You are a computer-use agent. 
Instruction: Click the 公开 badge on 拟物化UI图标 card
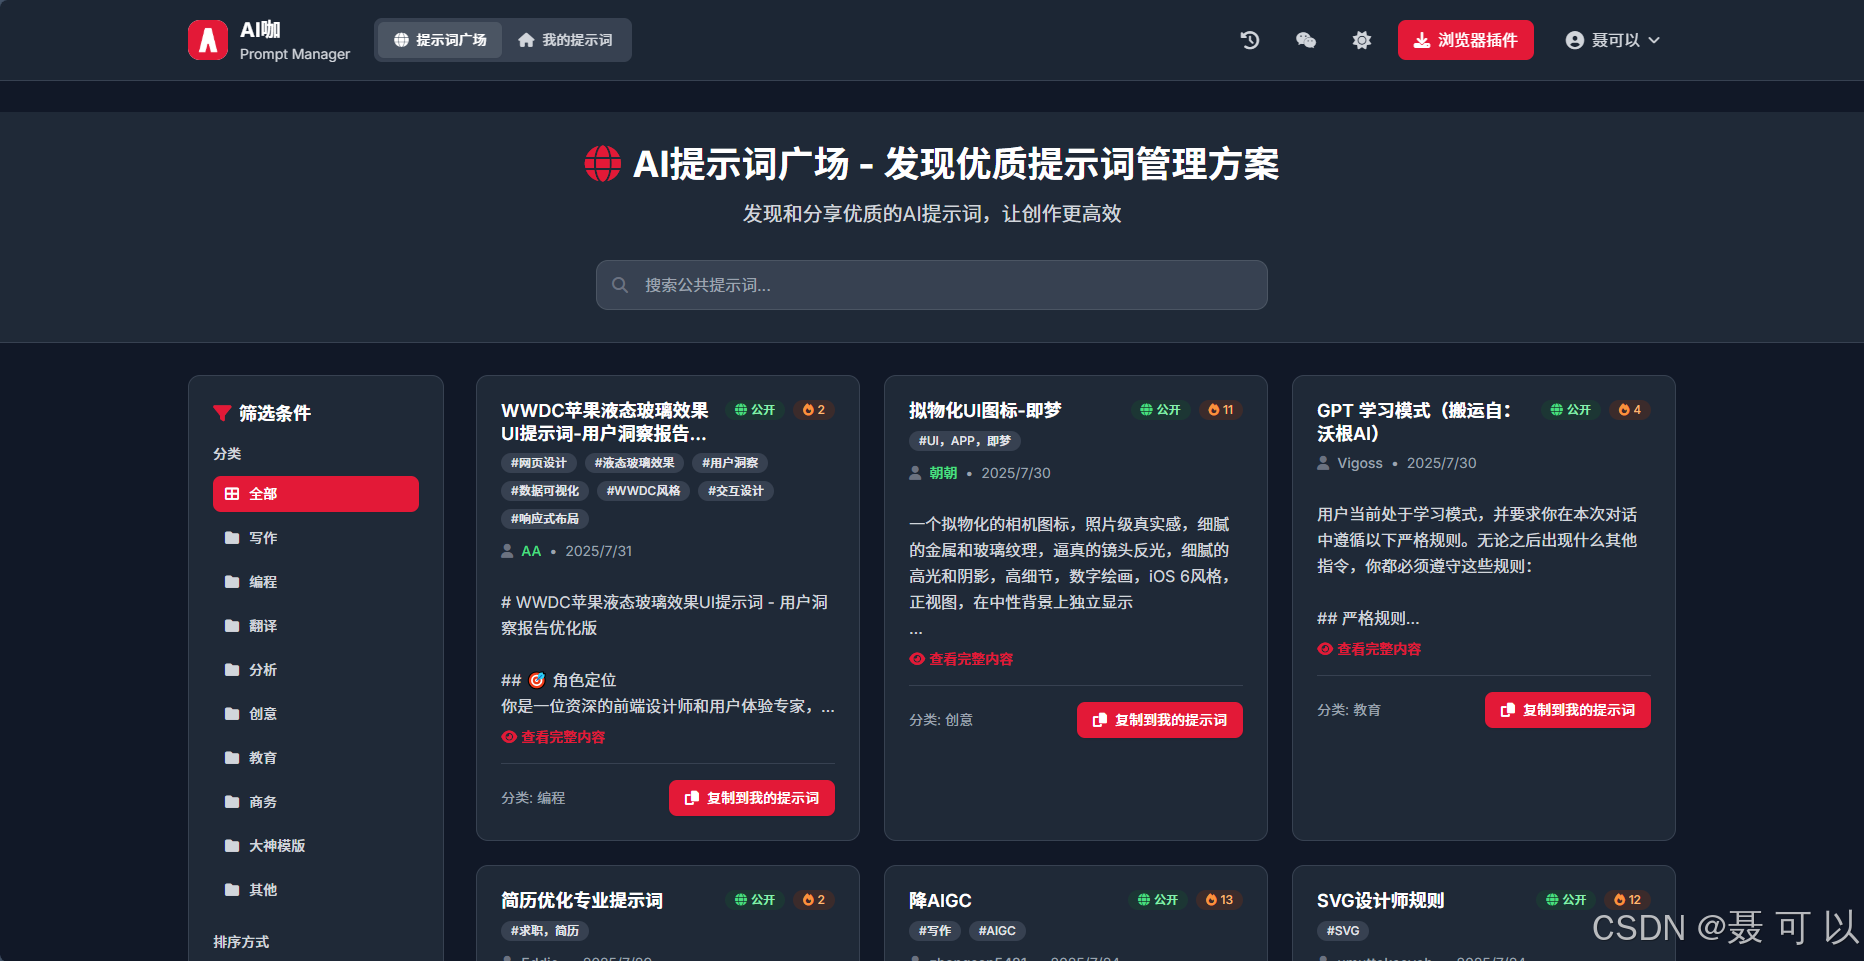pyautogui.click(x=1161, y=410)
